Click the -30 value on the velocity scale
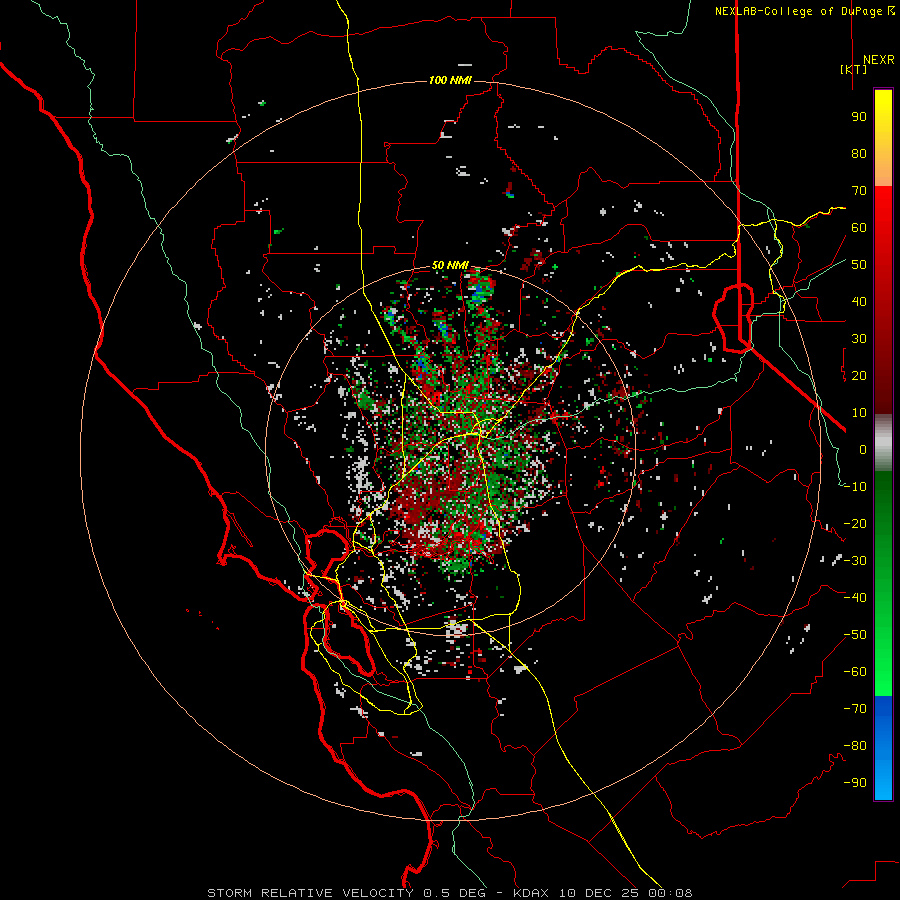900x900 pixels. [855, 561]
